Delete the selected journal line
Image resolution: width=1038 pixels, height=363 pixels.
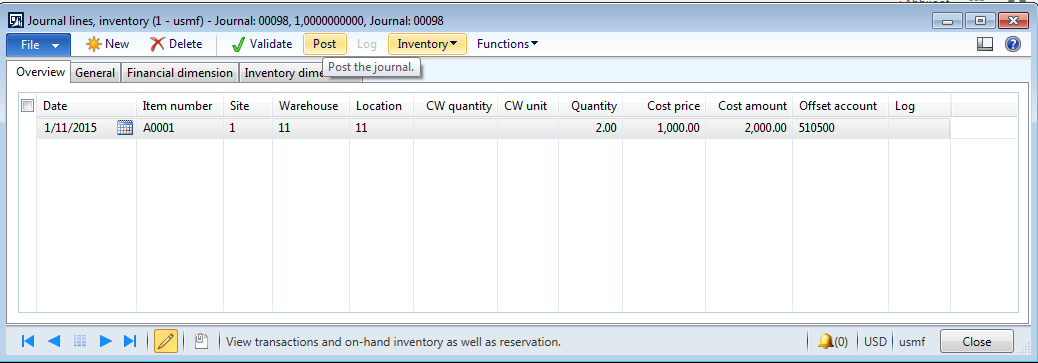point(176,44)
